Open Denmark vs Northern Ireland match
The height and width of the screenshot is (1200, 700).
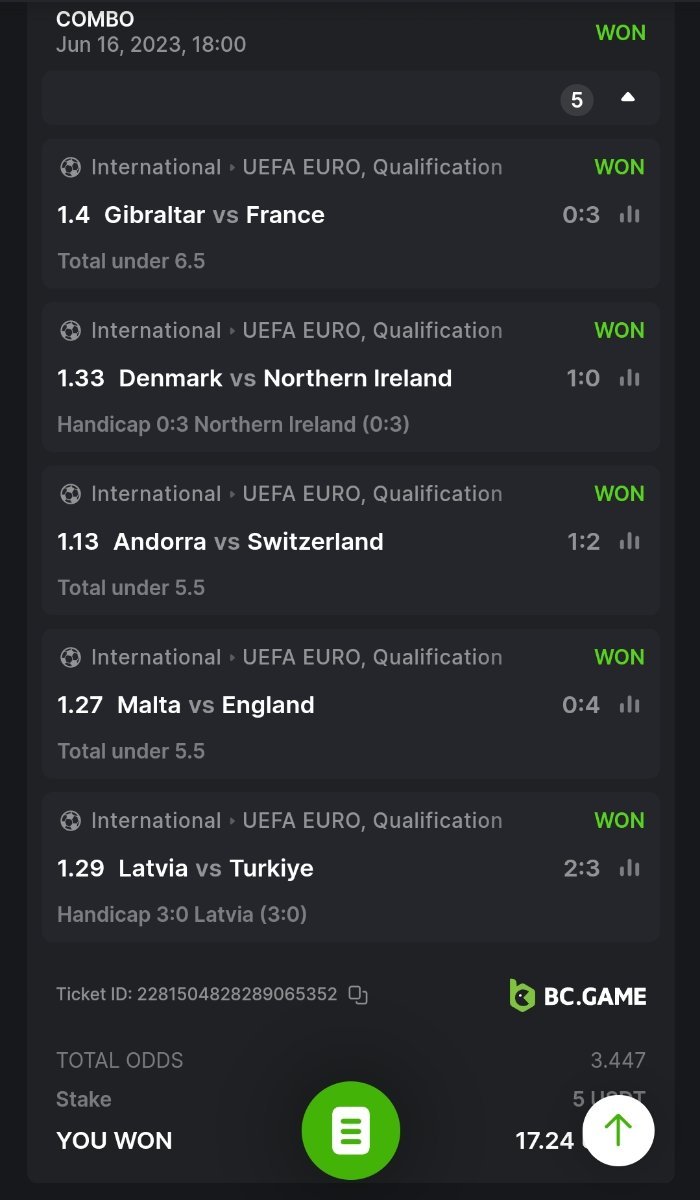(x=285, y=378)
